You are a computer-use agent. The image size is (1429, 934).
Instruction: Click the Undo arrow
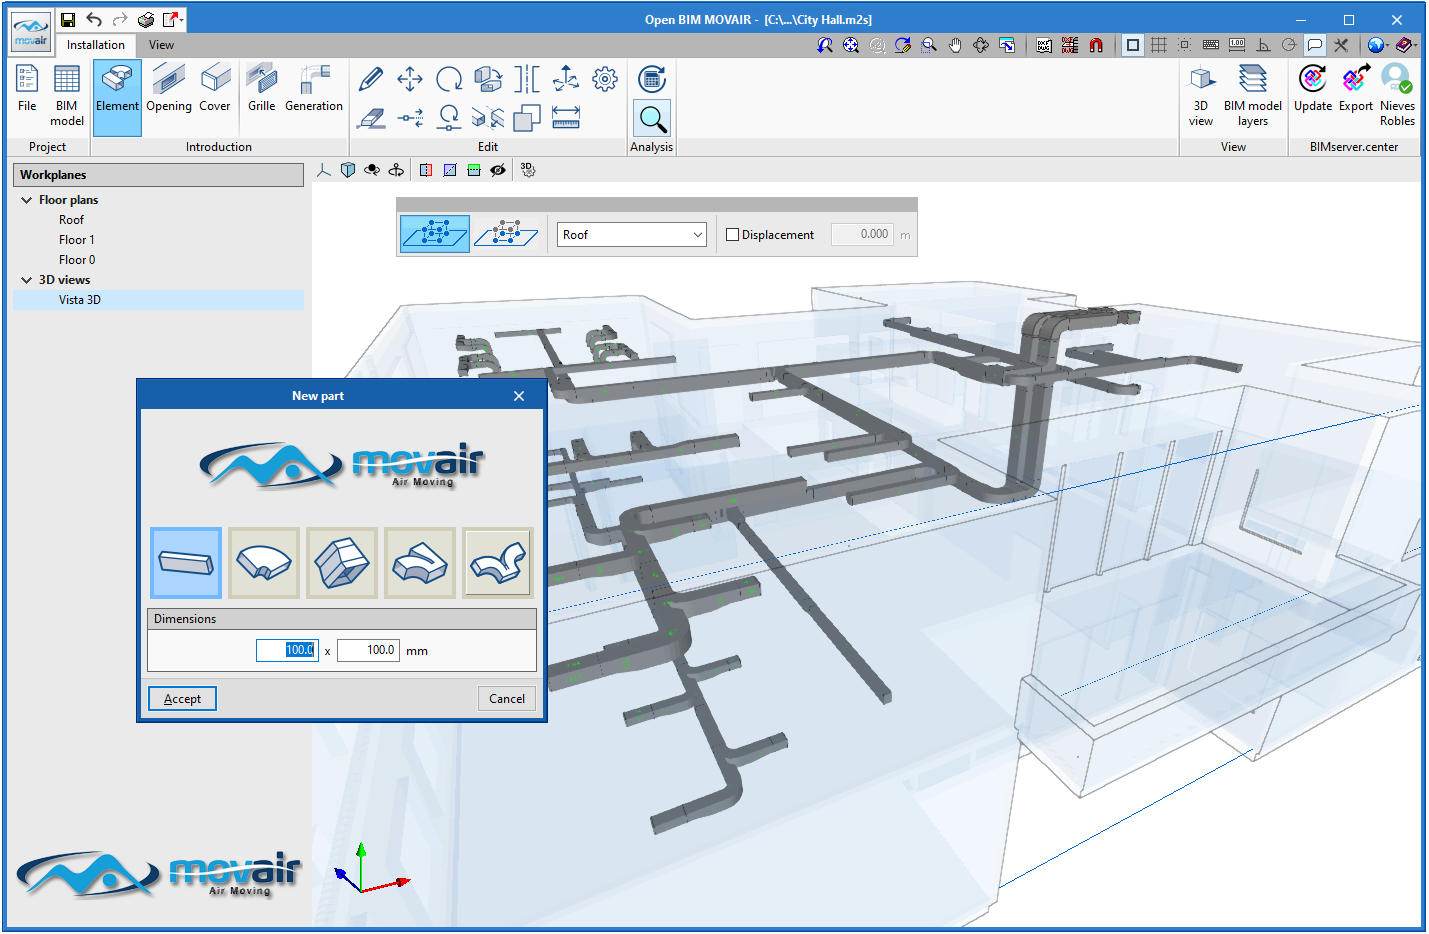tap(94, 20)
